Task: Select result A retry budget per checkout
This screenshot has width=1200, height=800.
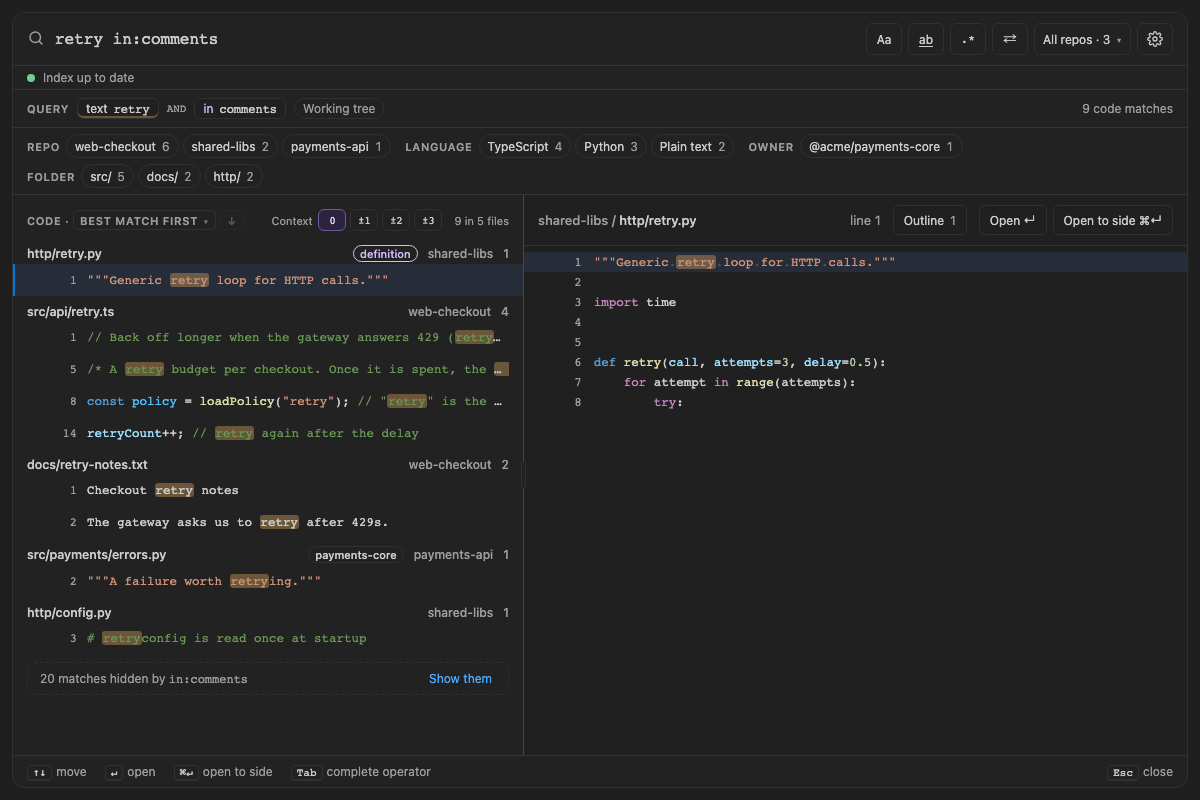Action: pyautogui.click(x=268, y=369)
